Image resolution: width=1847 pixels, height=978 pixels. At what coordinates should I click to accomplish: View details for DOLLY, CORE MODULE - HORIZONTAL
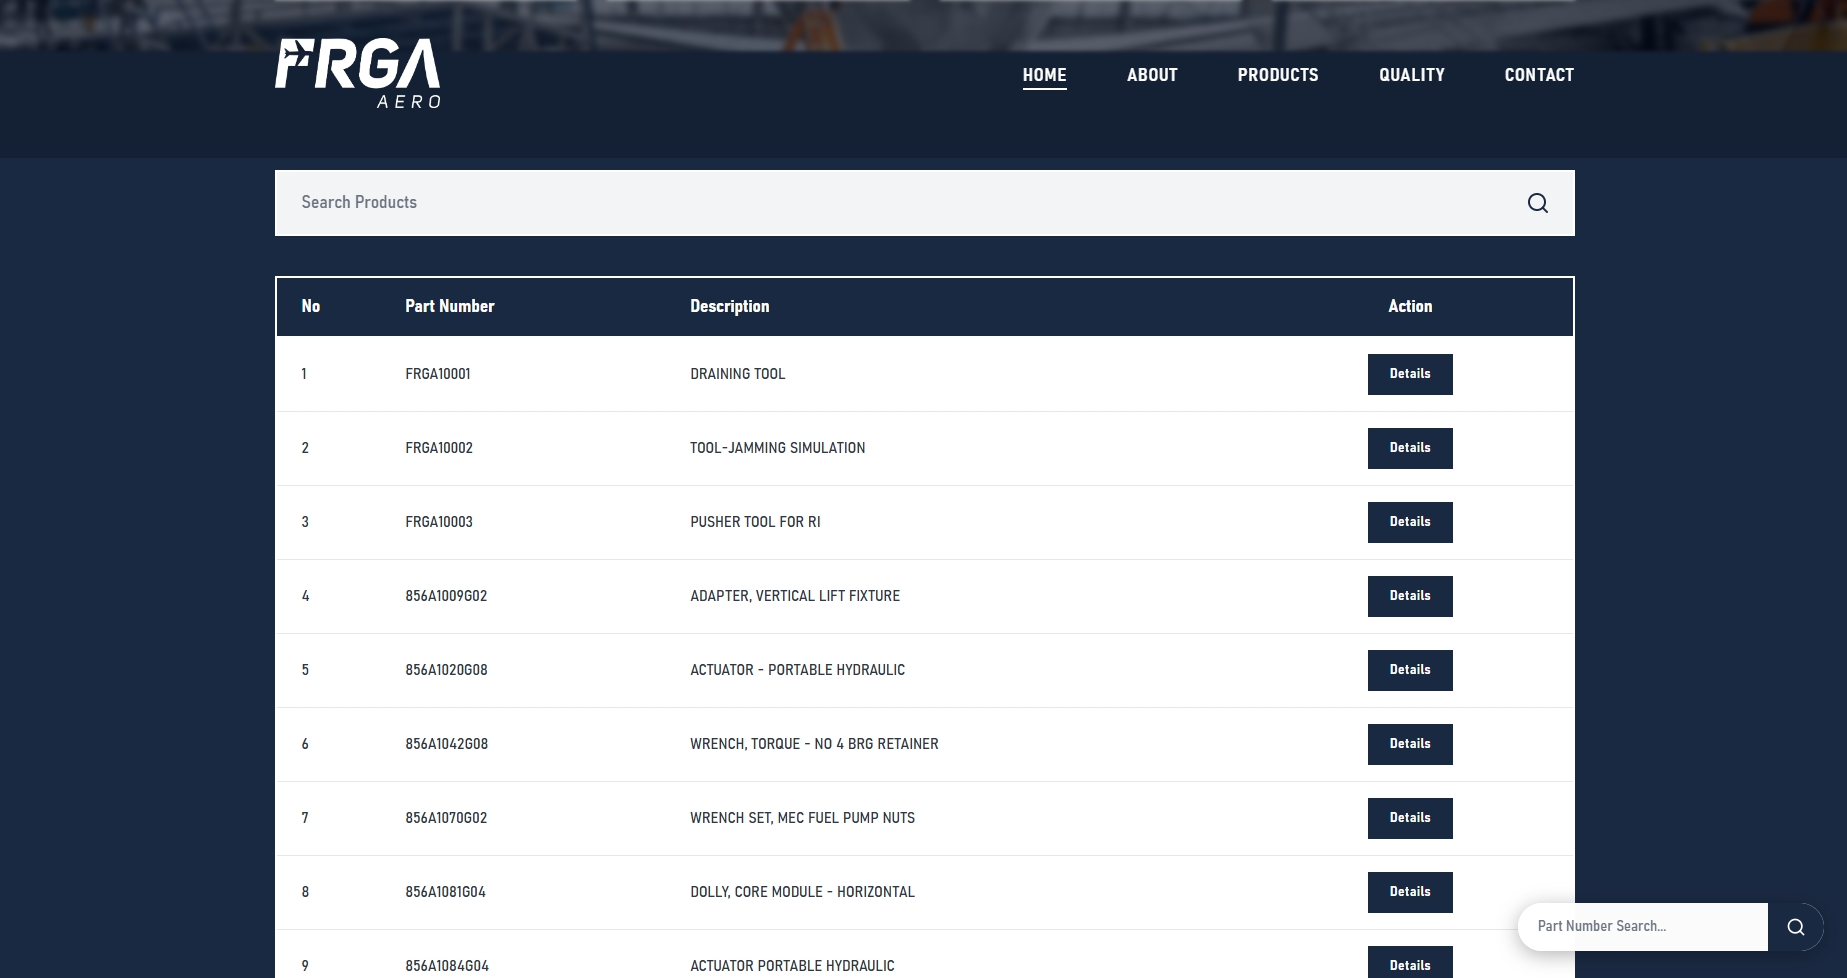pos(1409,892)
